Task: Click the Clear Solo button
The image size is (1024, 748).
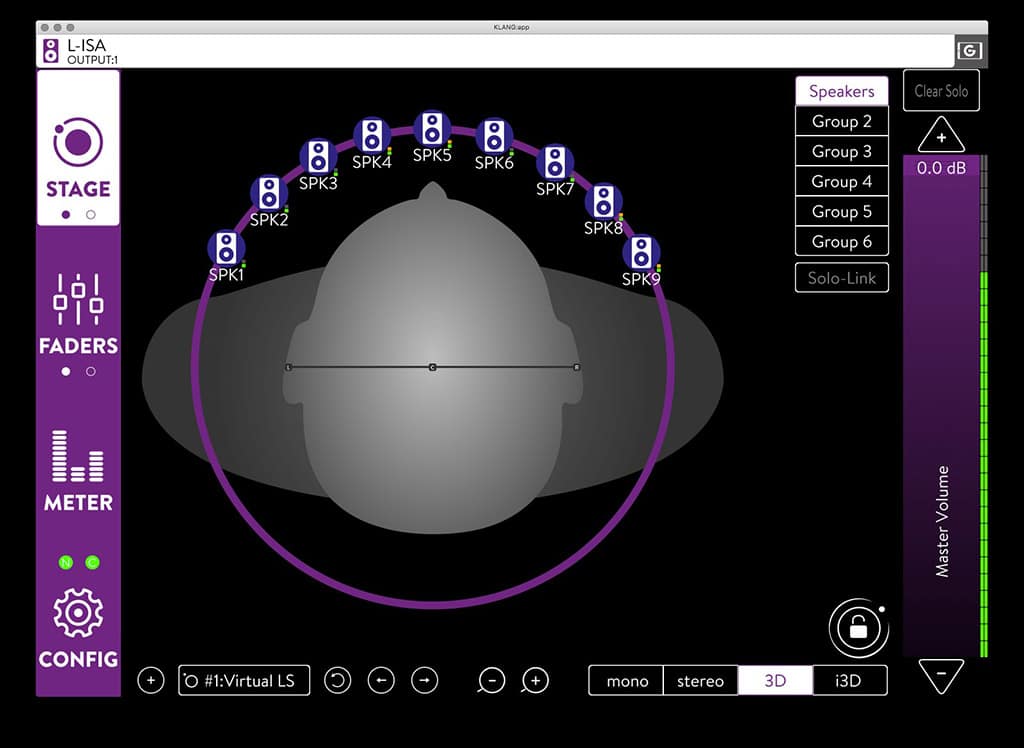Action: click(941, 91)
